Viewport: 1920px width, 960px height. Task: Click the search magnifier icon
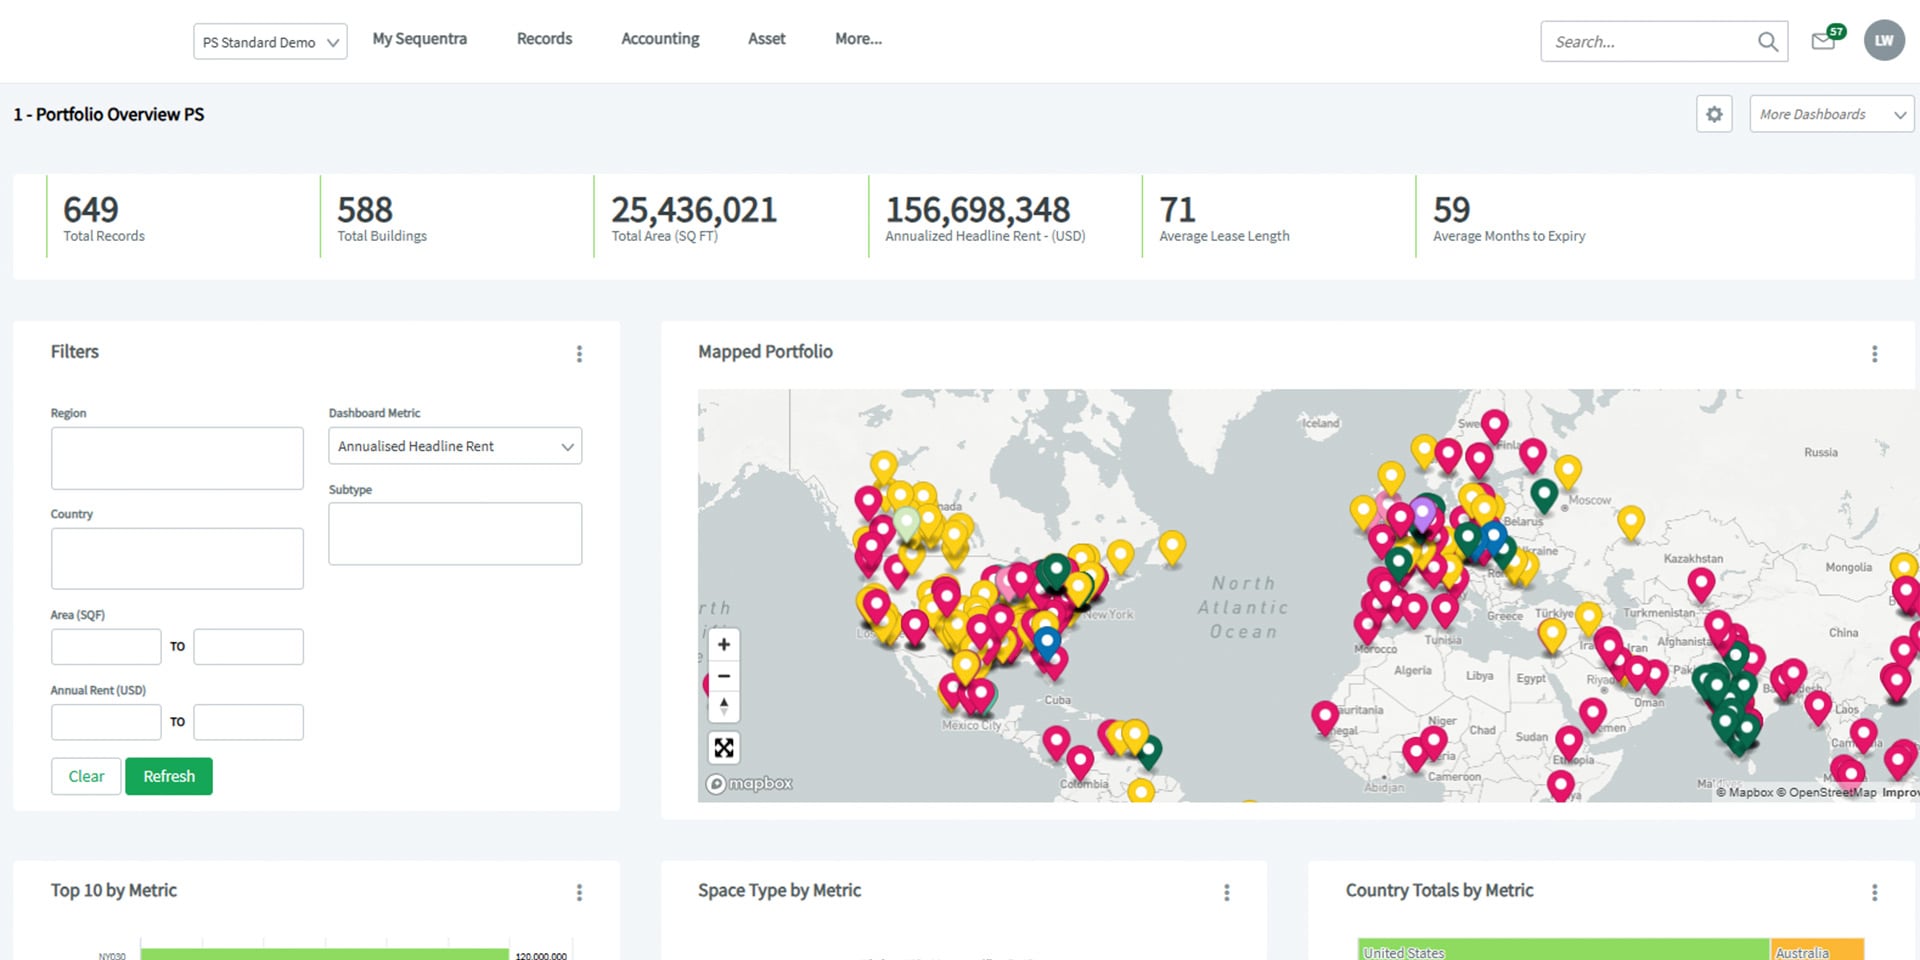(x=1768, y=42)
